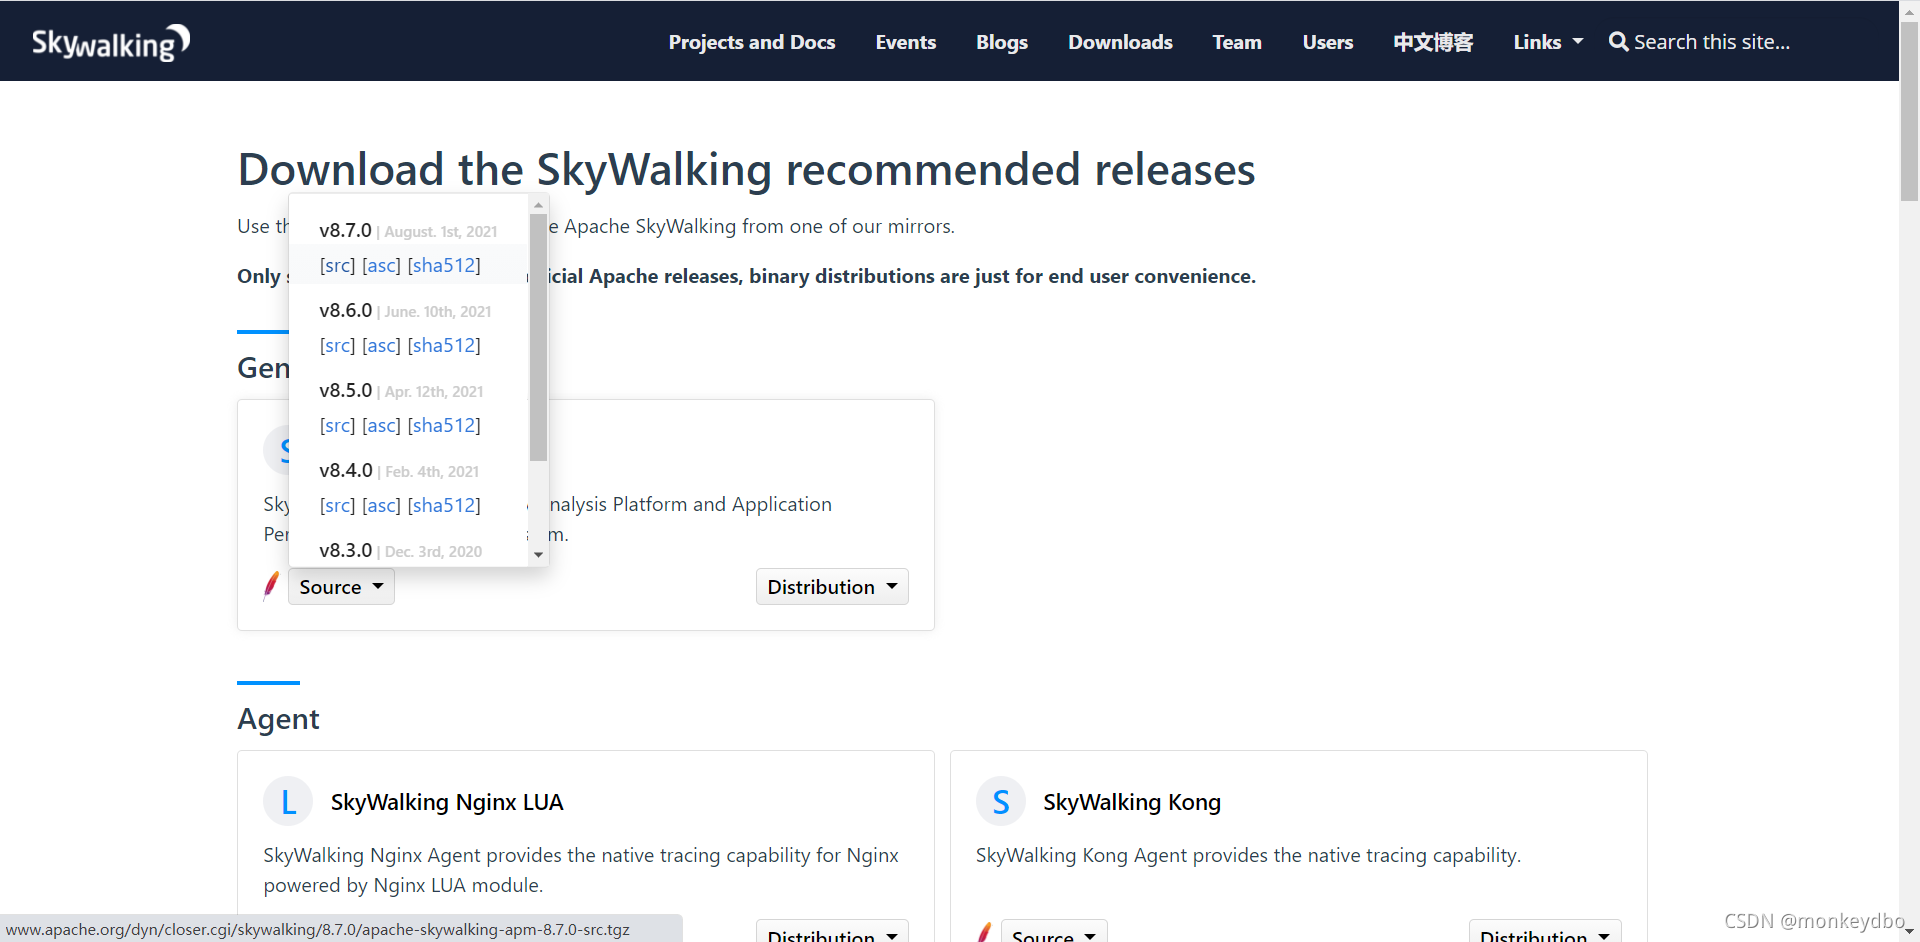
Task: Click the L icon of SkyWalking Nginx LUA
Action: [288, 802]
